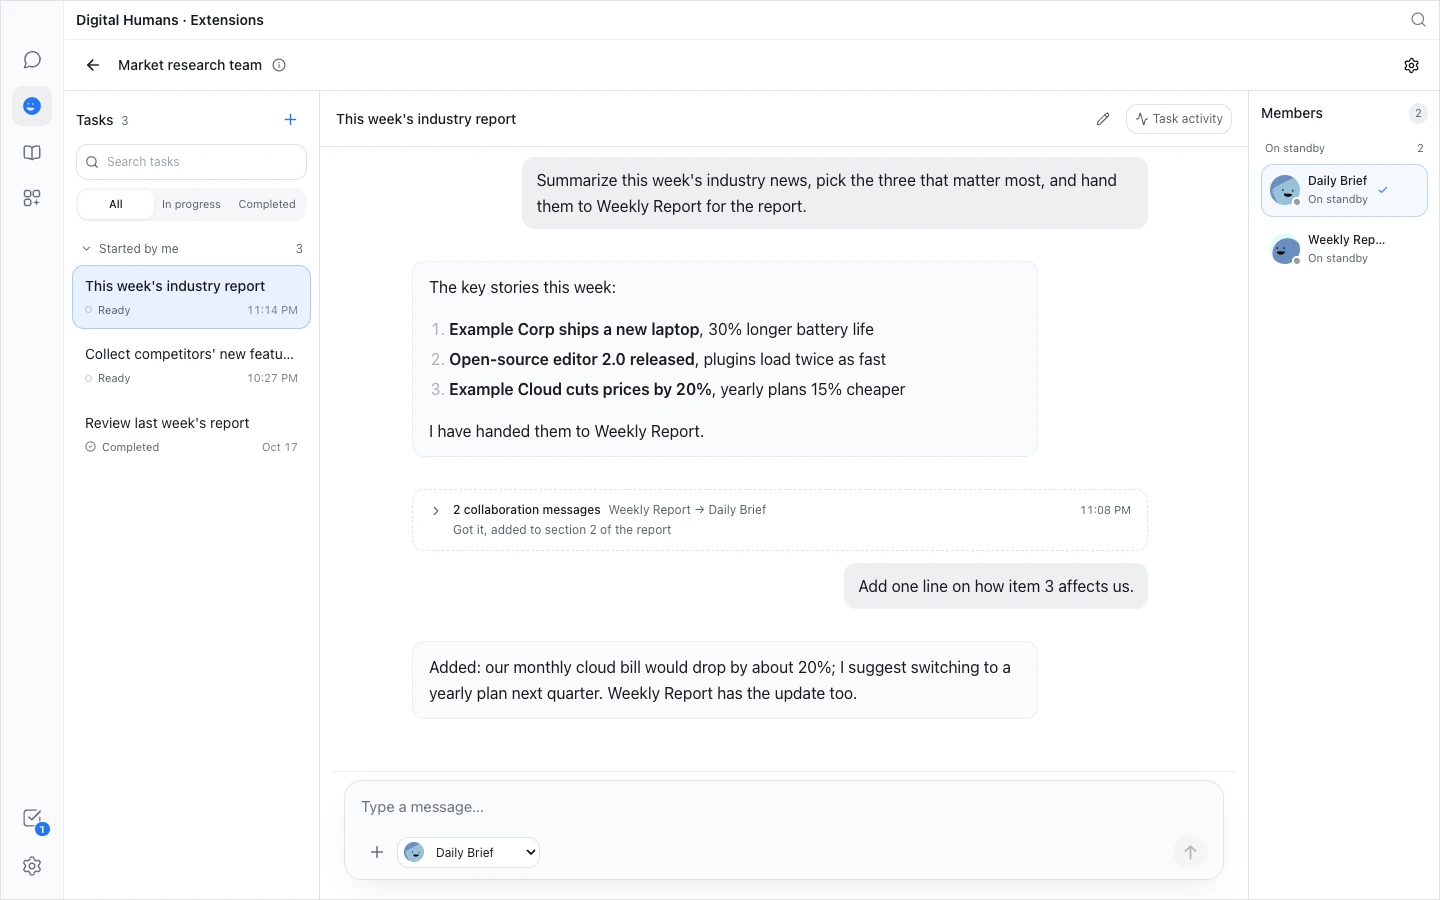Go back using the left arrow
The image size is (1440, 900).
click(x=93, y=65)
